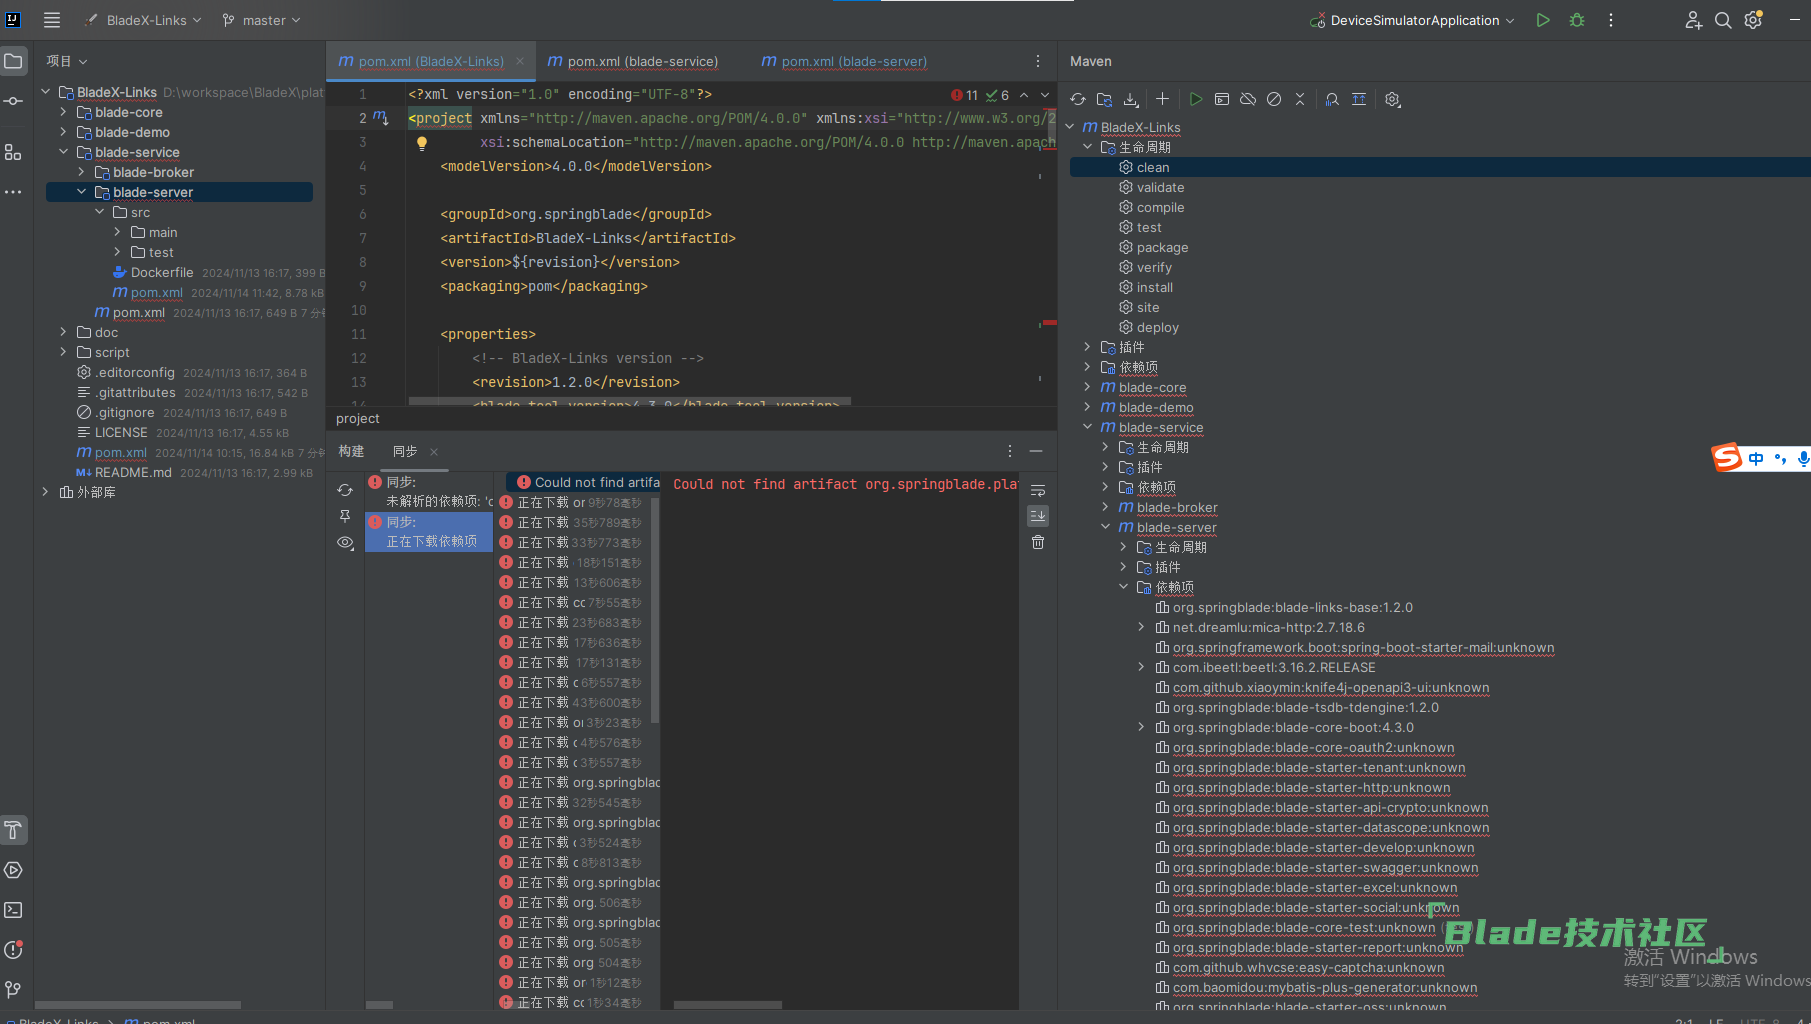Run Maven build with the green arrow in Maven toolbar
The height and width of the screenshot is (1024, 1811).
[1195, 99]
